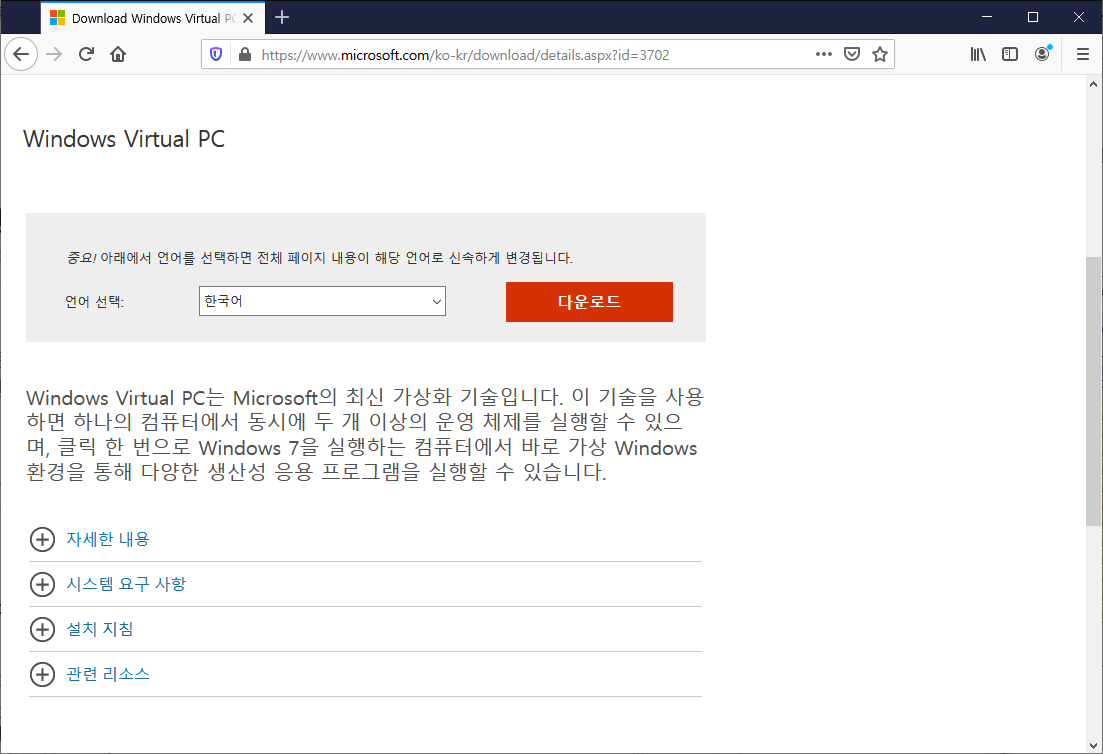Show site security padlock info

[x=244, y=54]
